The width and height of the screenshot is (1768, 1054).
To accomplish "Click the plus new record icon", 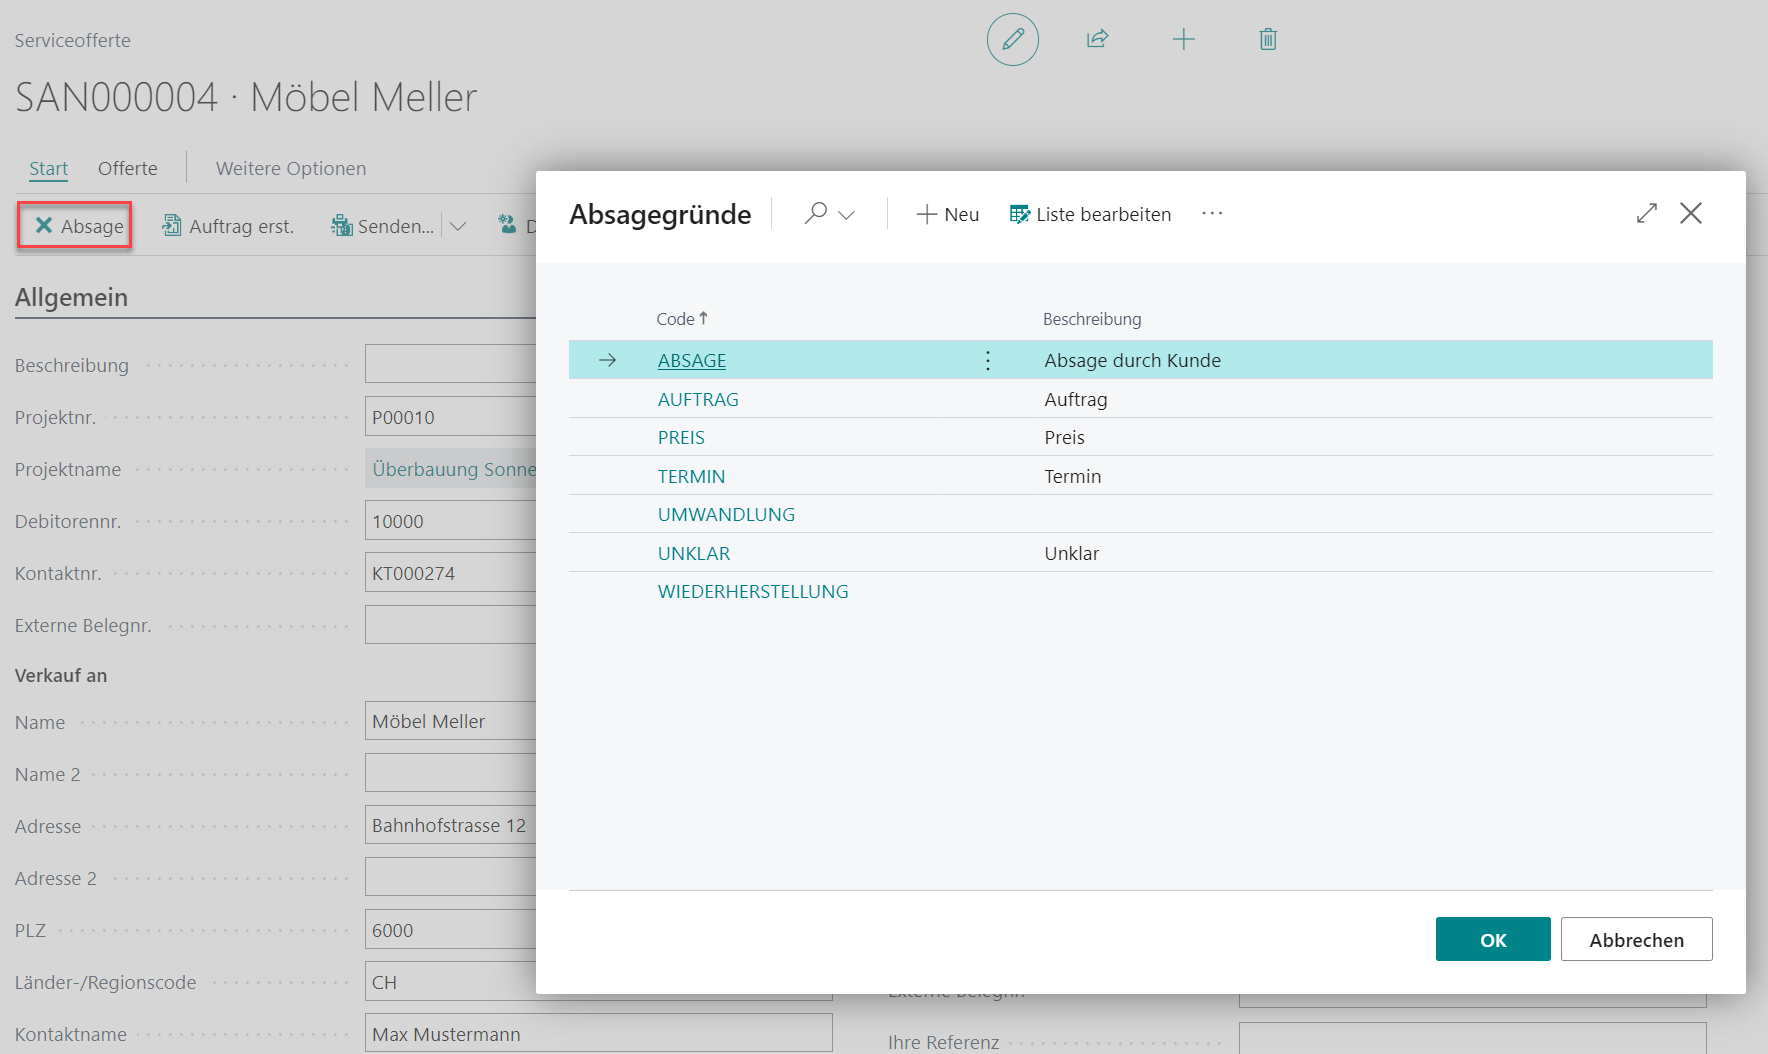I will pos(1183,39).
